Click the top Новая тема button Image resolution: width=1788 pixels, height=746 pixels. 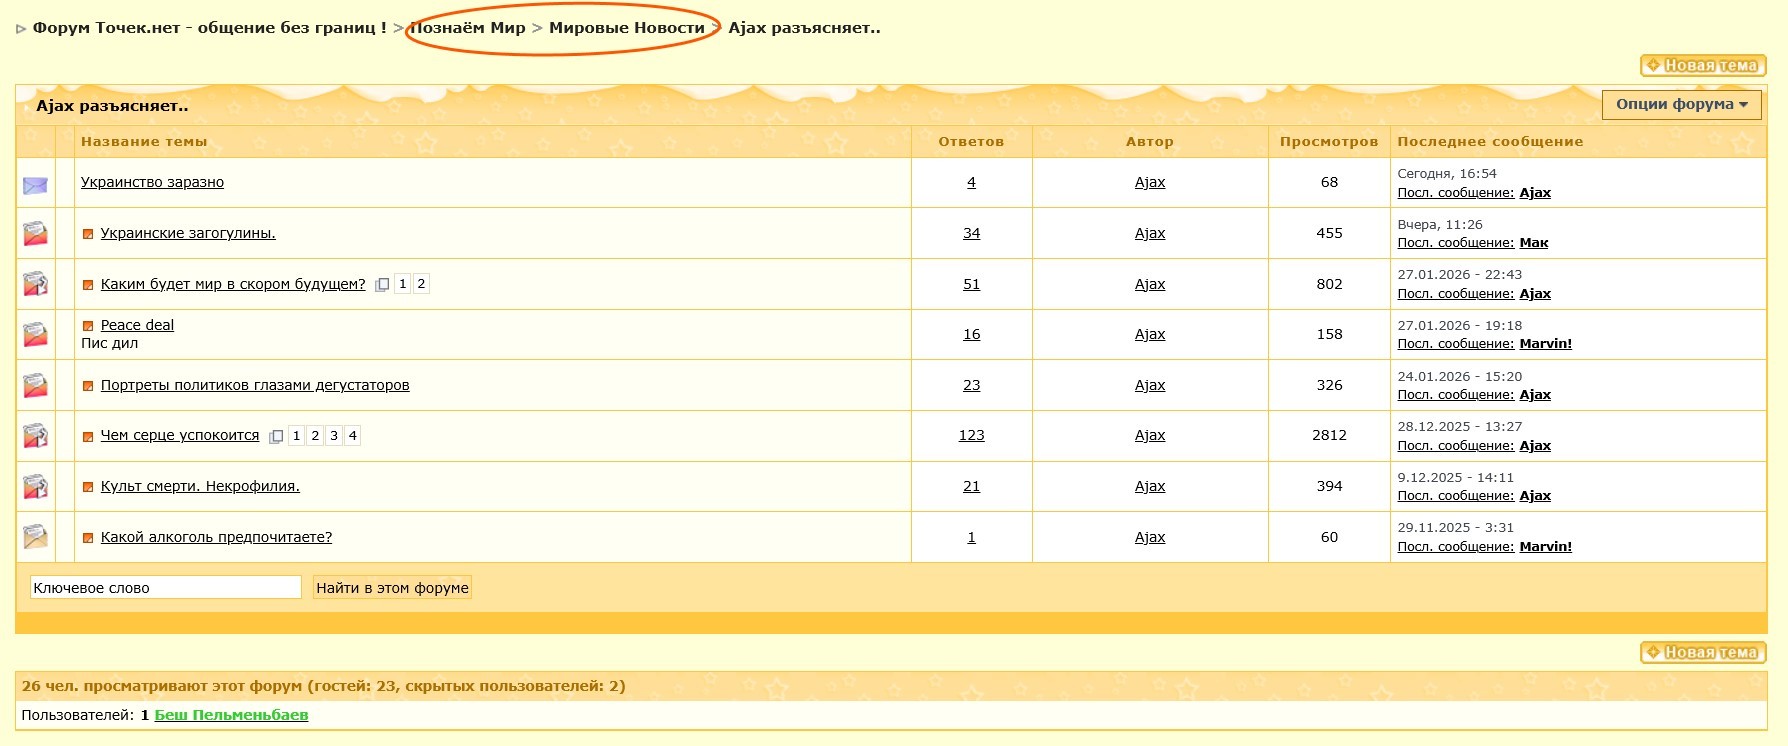[x=1703, y=66]
